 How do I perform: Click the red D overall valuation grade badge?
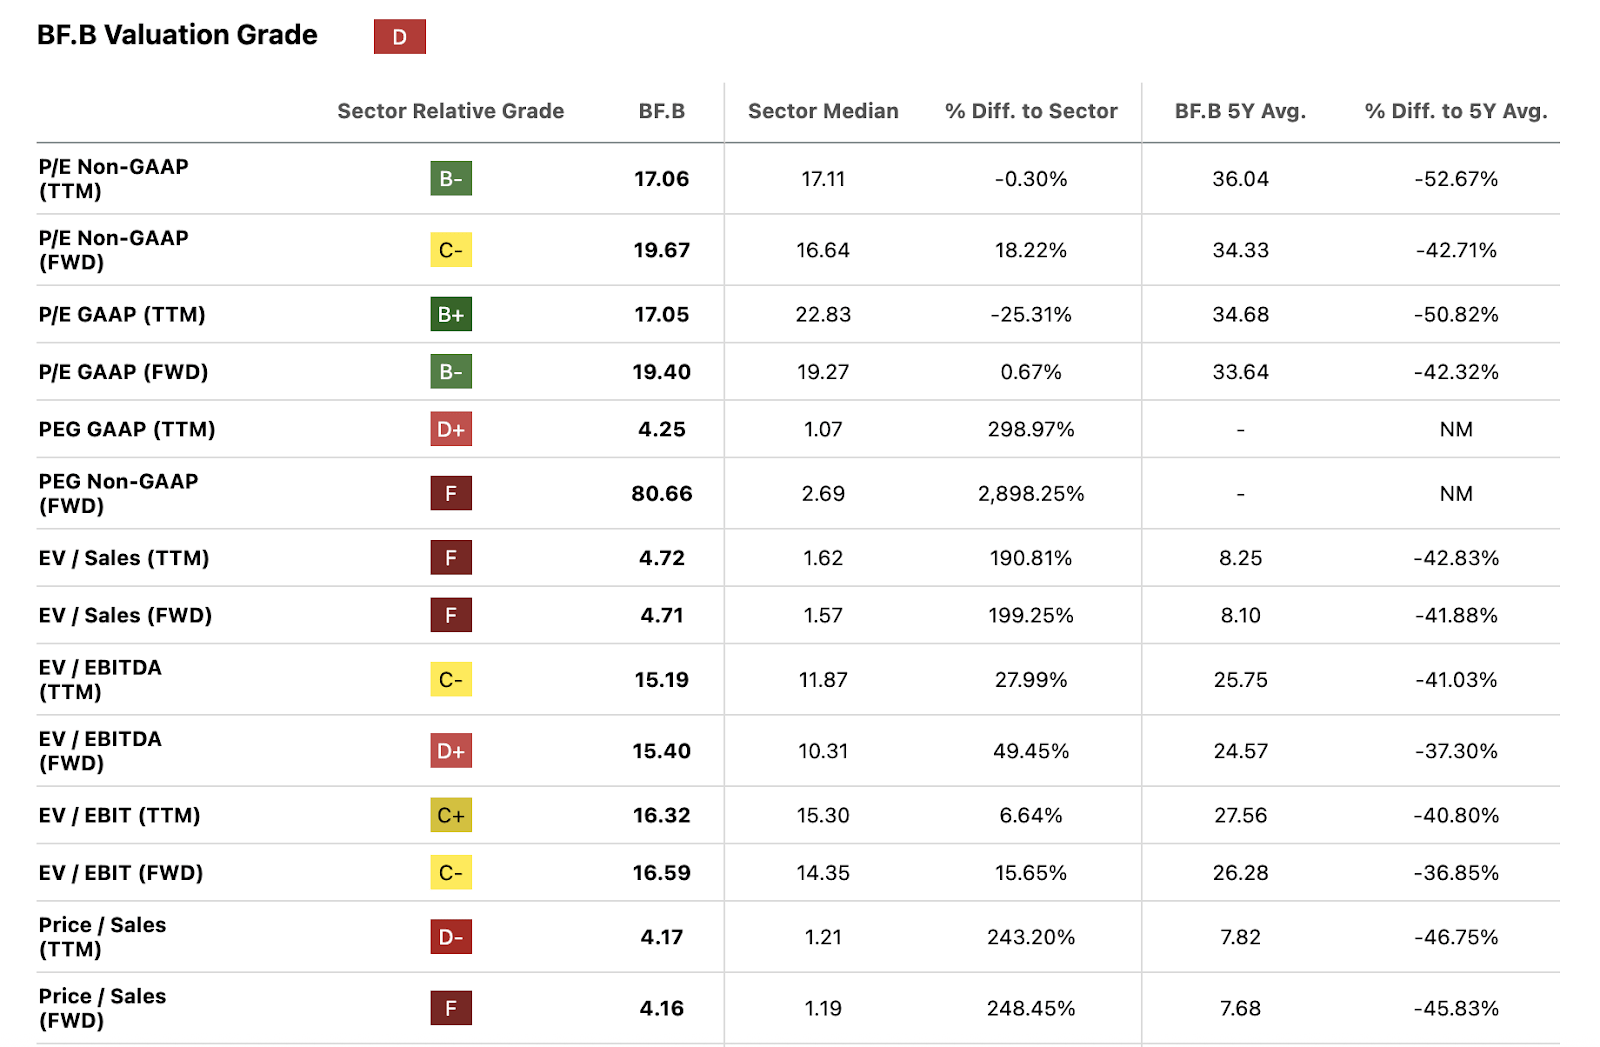point(399,37)
